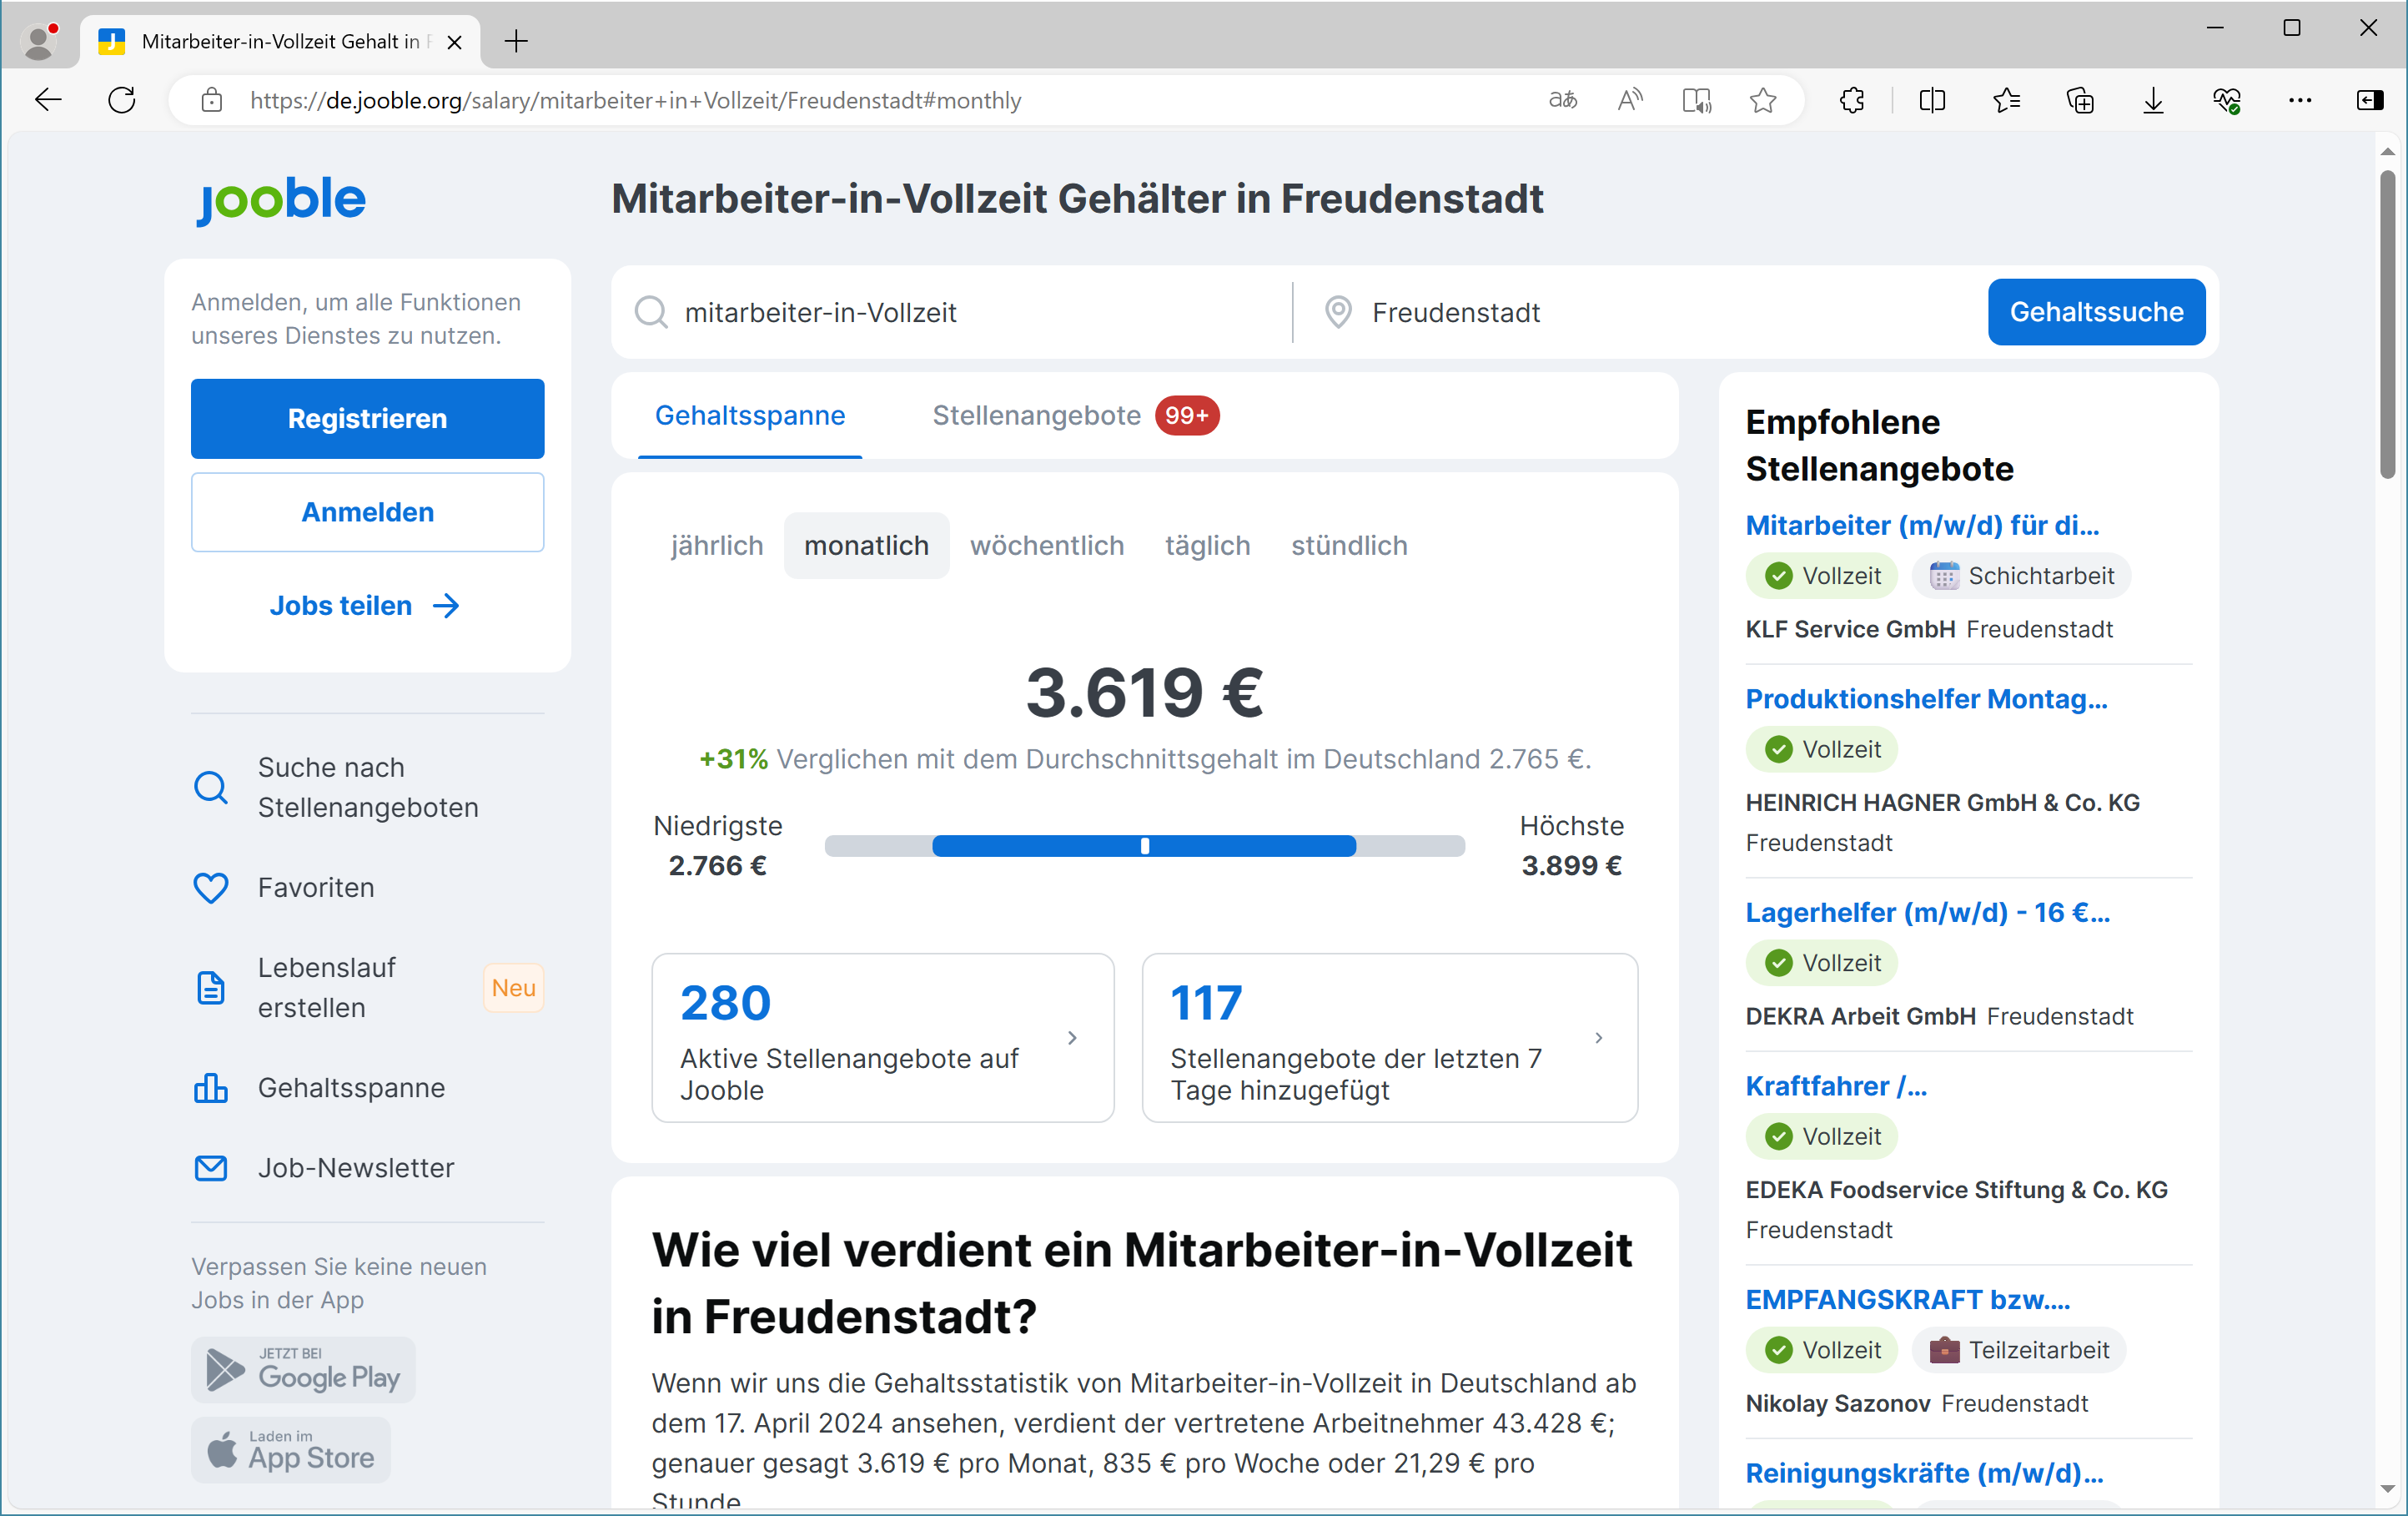2408x1516 pixels.
Task: Open collections icon
Action: 2080,100
